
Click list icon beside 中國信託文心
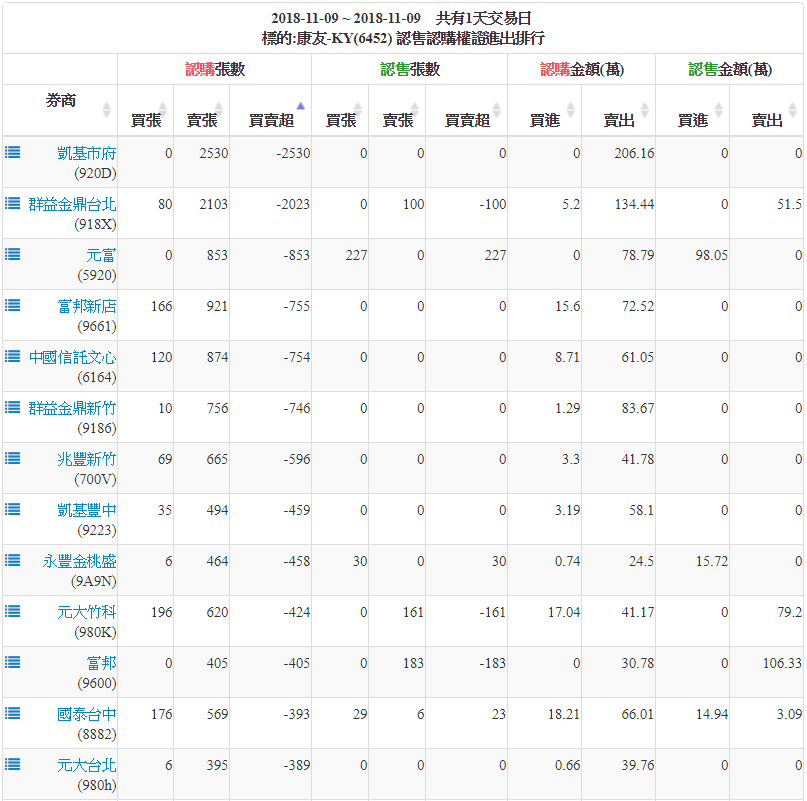pos(12,356)
